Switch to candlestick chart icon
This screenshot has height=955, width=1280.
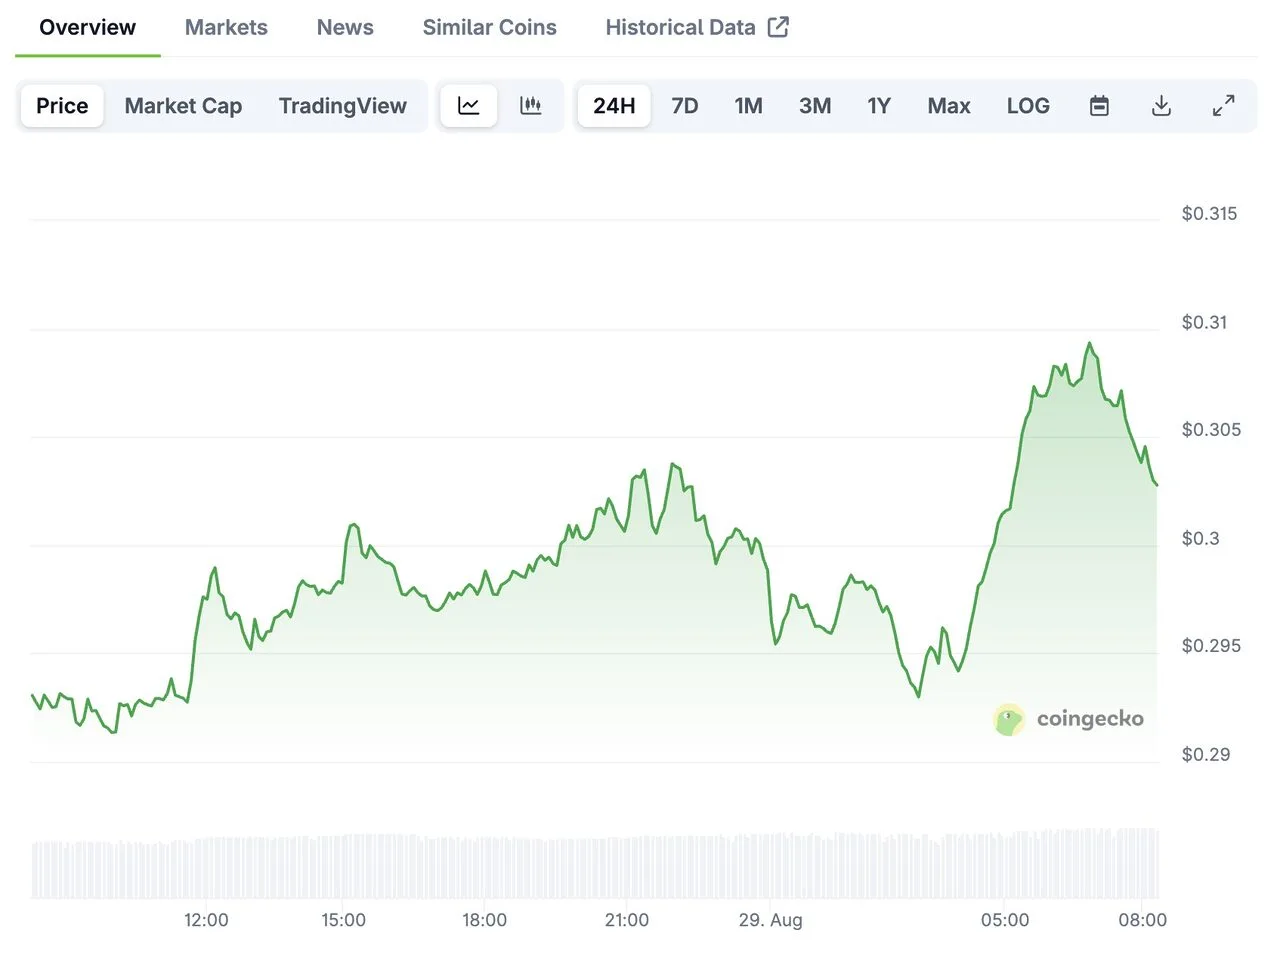tap(531, 106)
